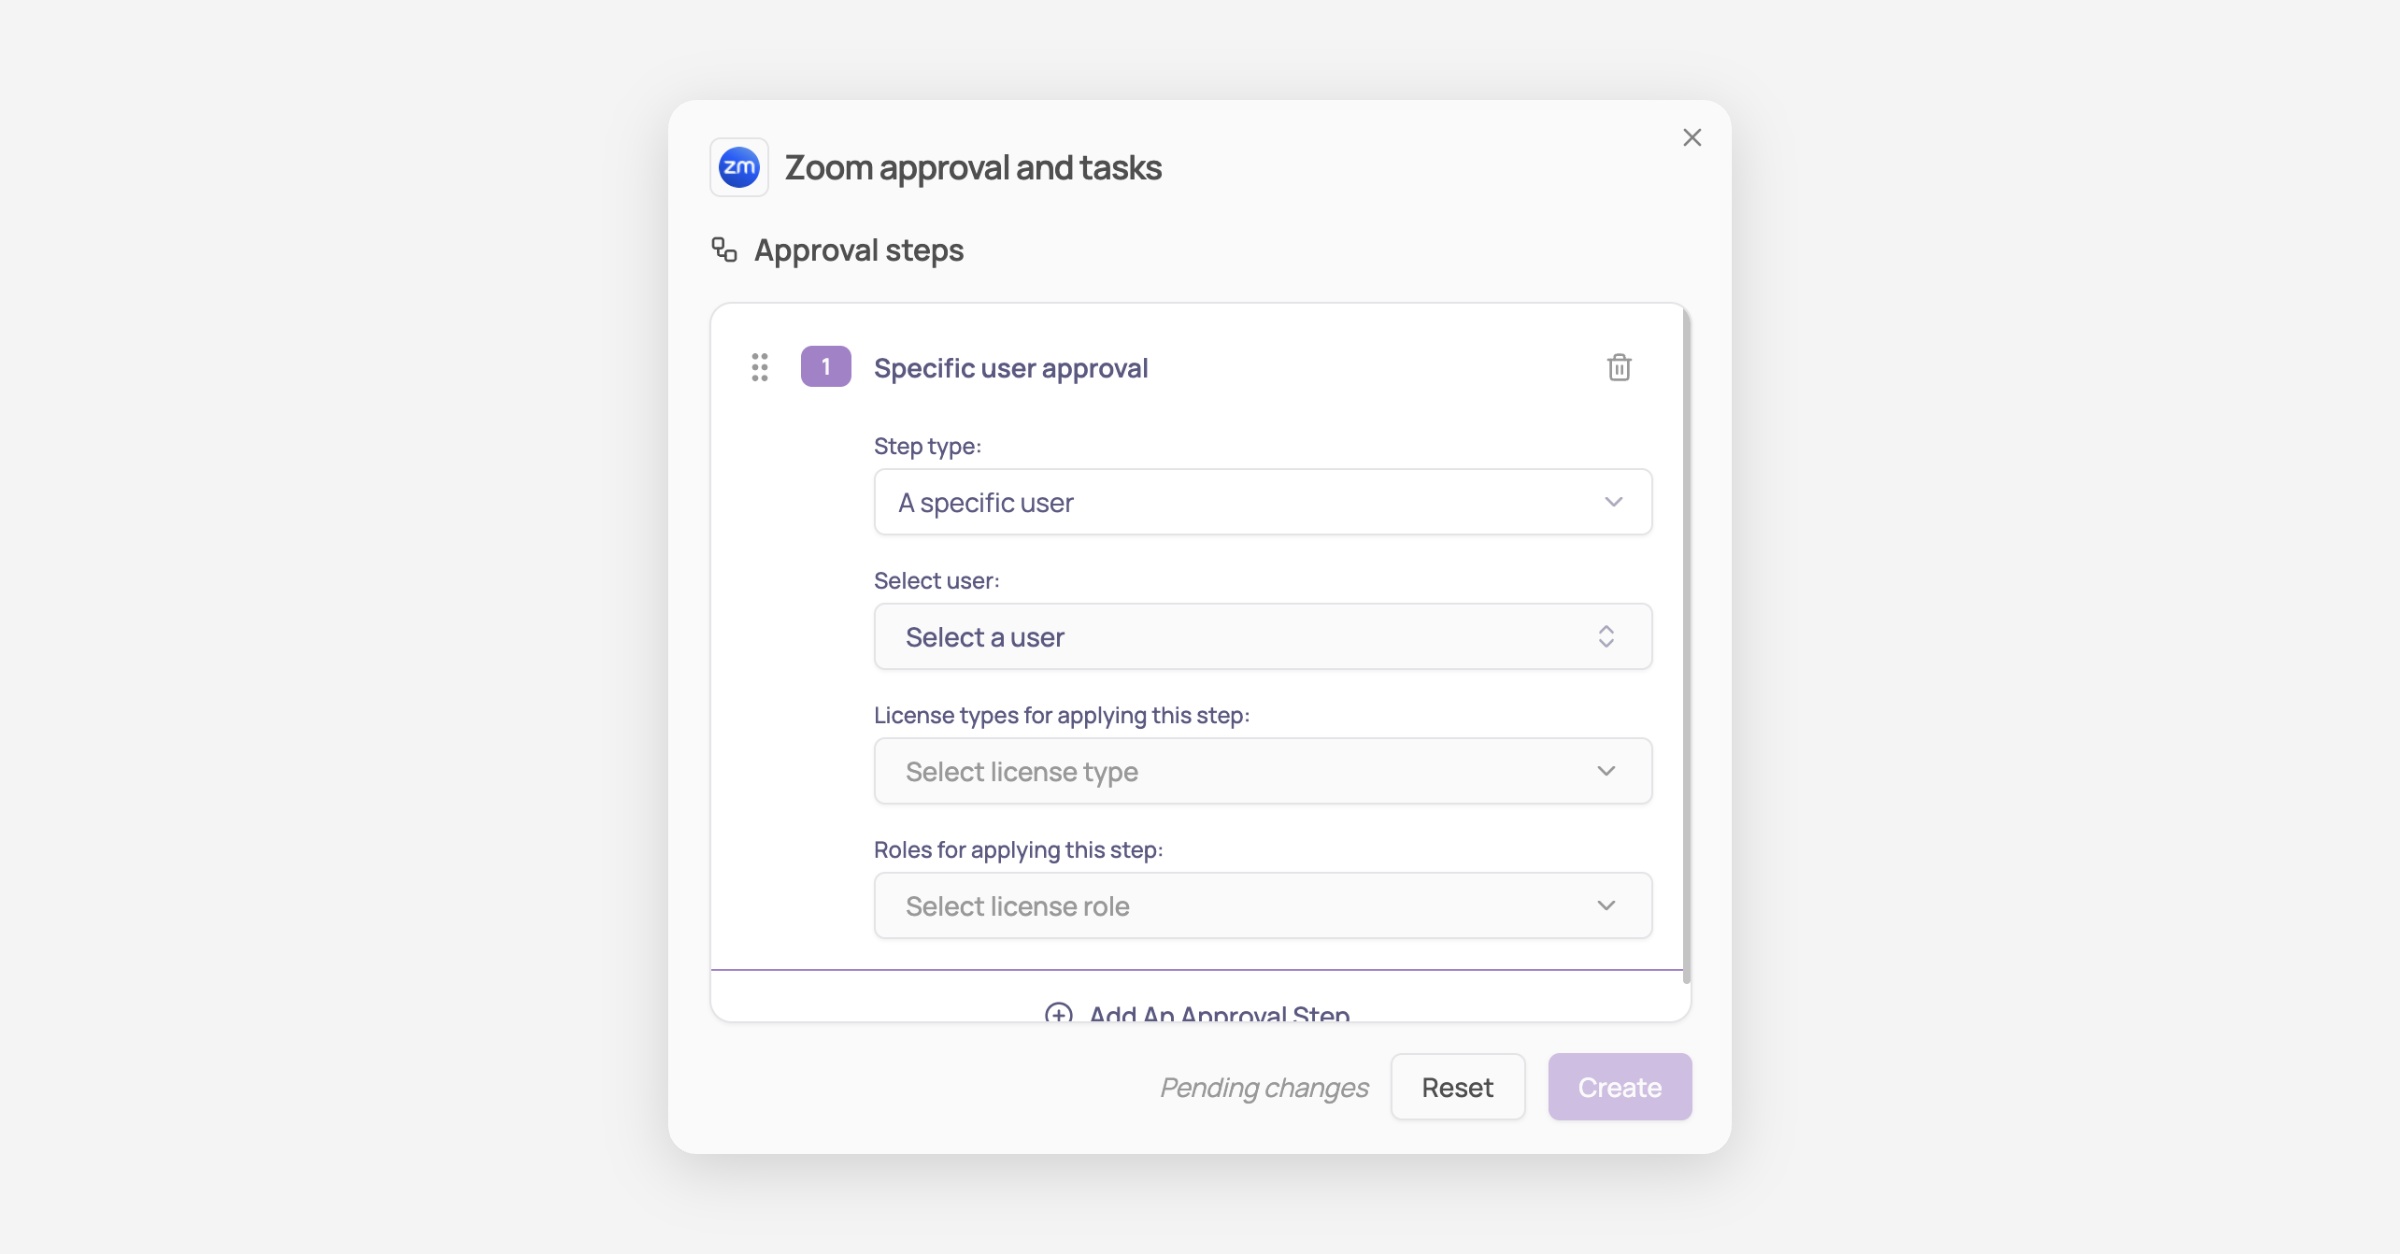Delete the Specific user approval step
The image size is (2400, 1254).
(1619, 367)
